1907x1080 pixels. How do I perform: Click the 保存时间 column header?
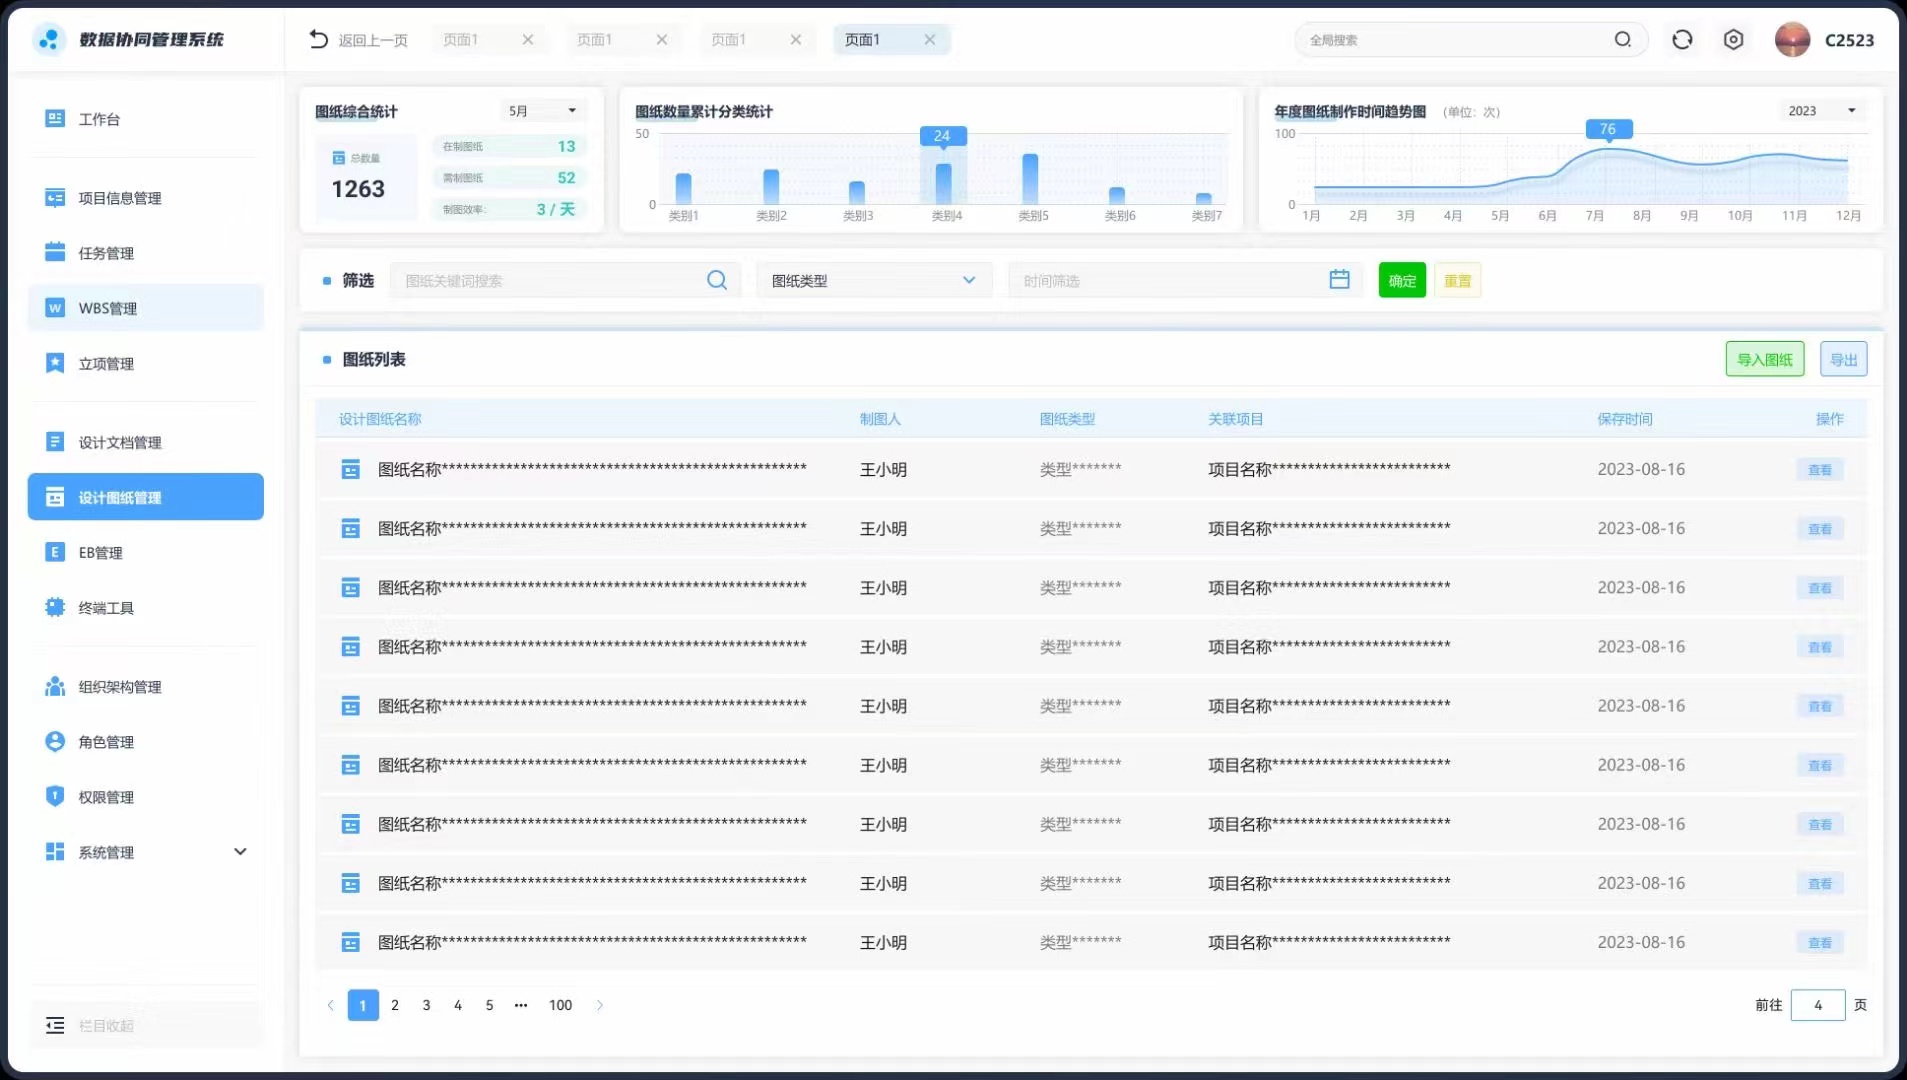point(1624,419)
